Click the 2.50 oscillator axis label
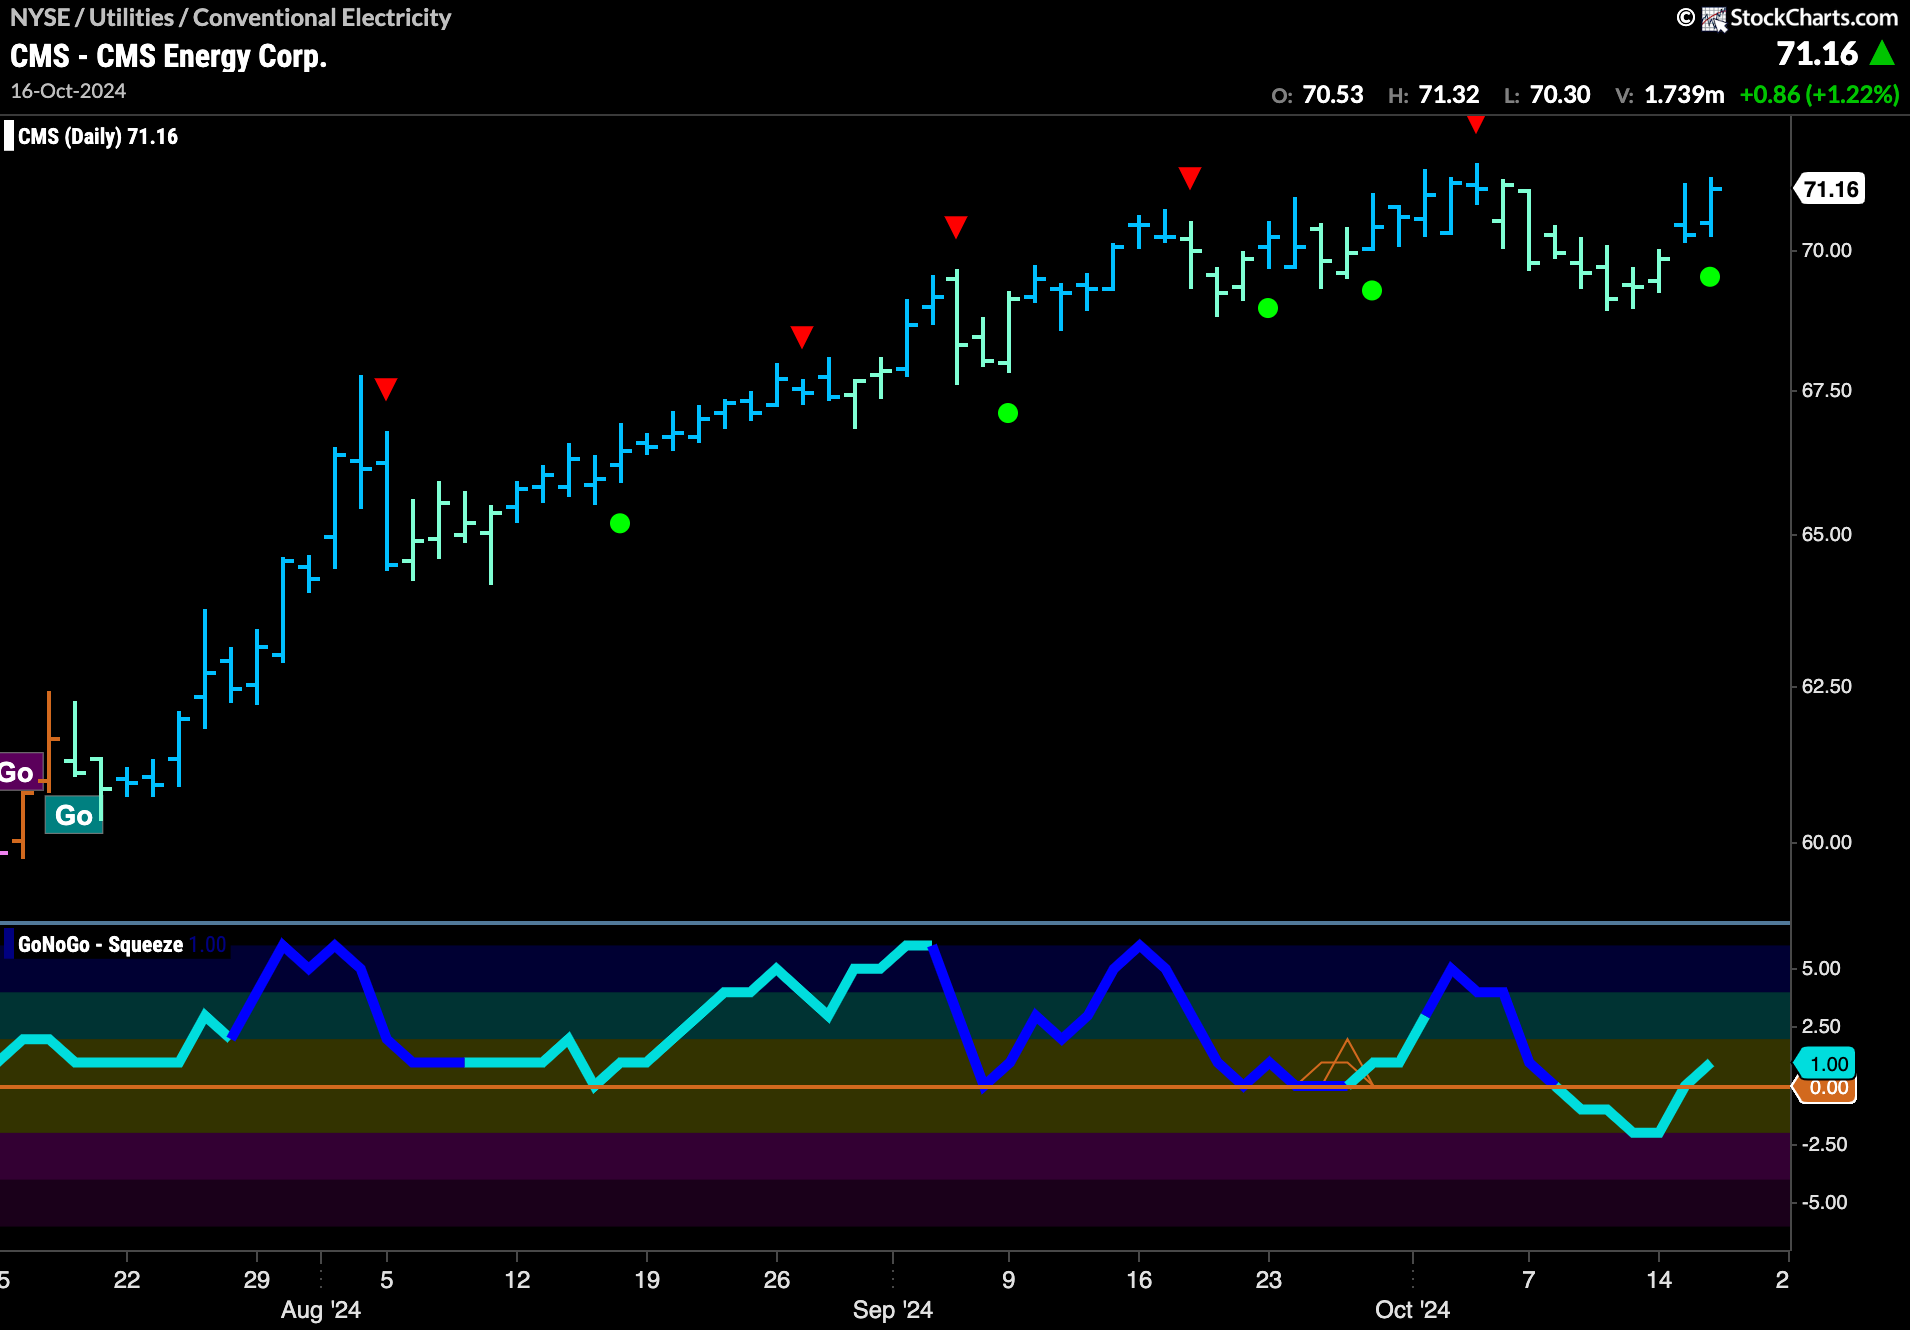Screen dimensions: 1910x1330 (1821, 1026)
